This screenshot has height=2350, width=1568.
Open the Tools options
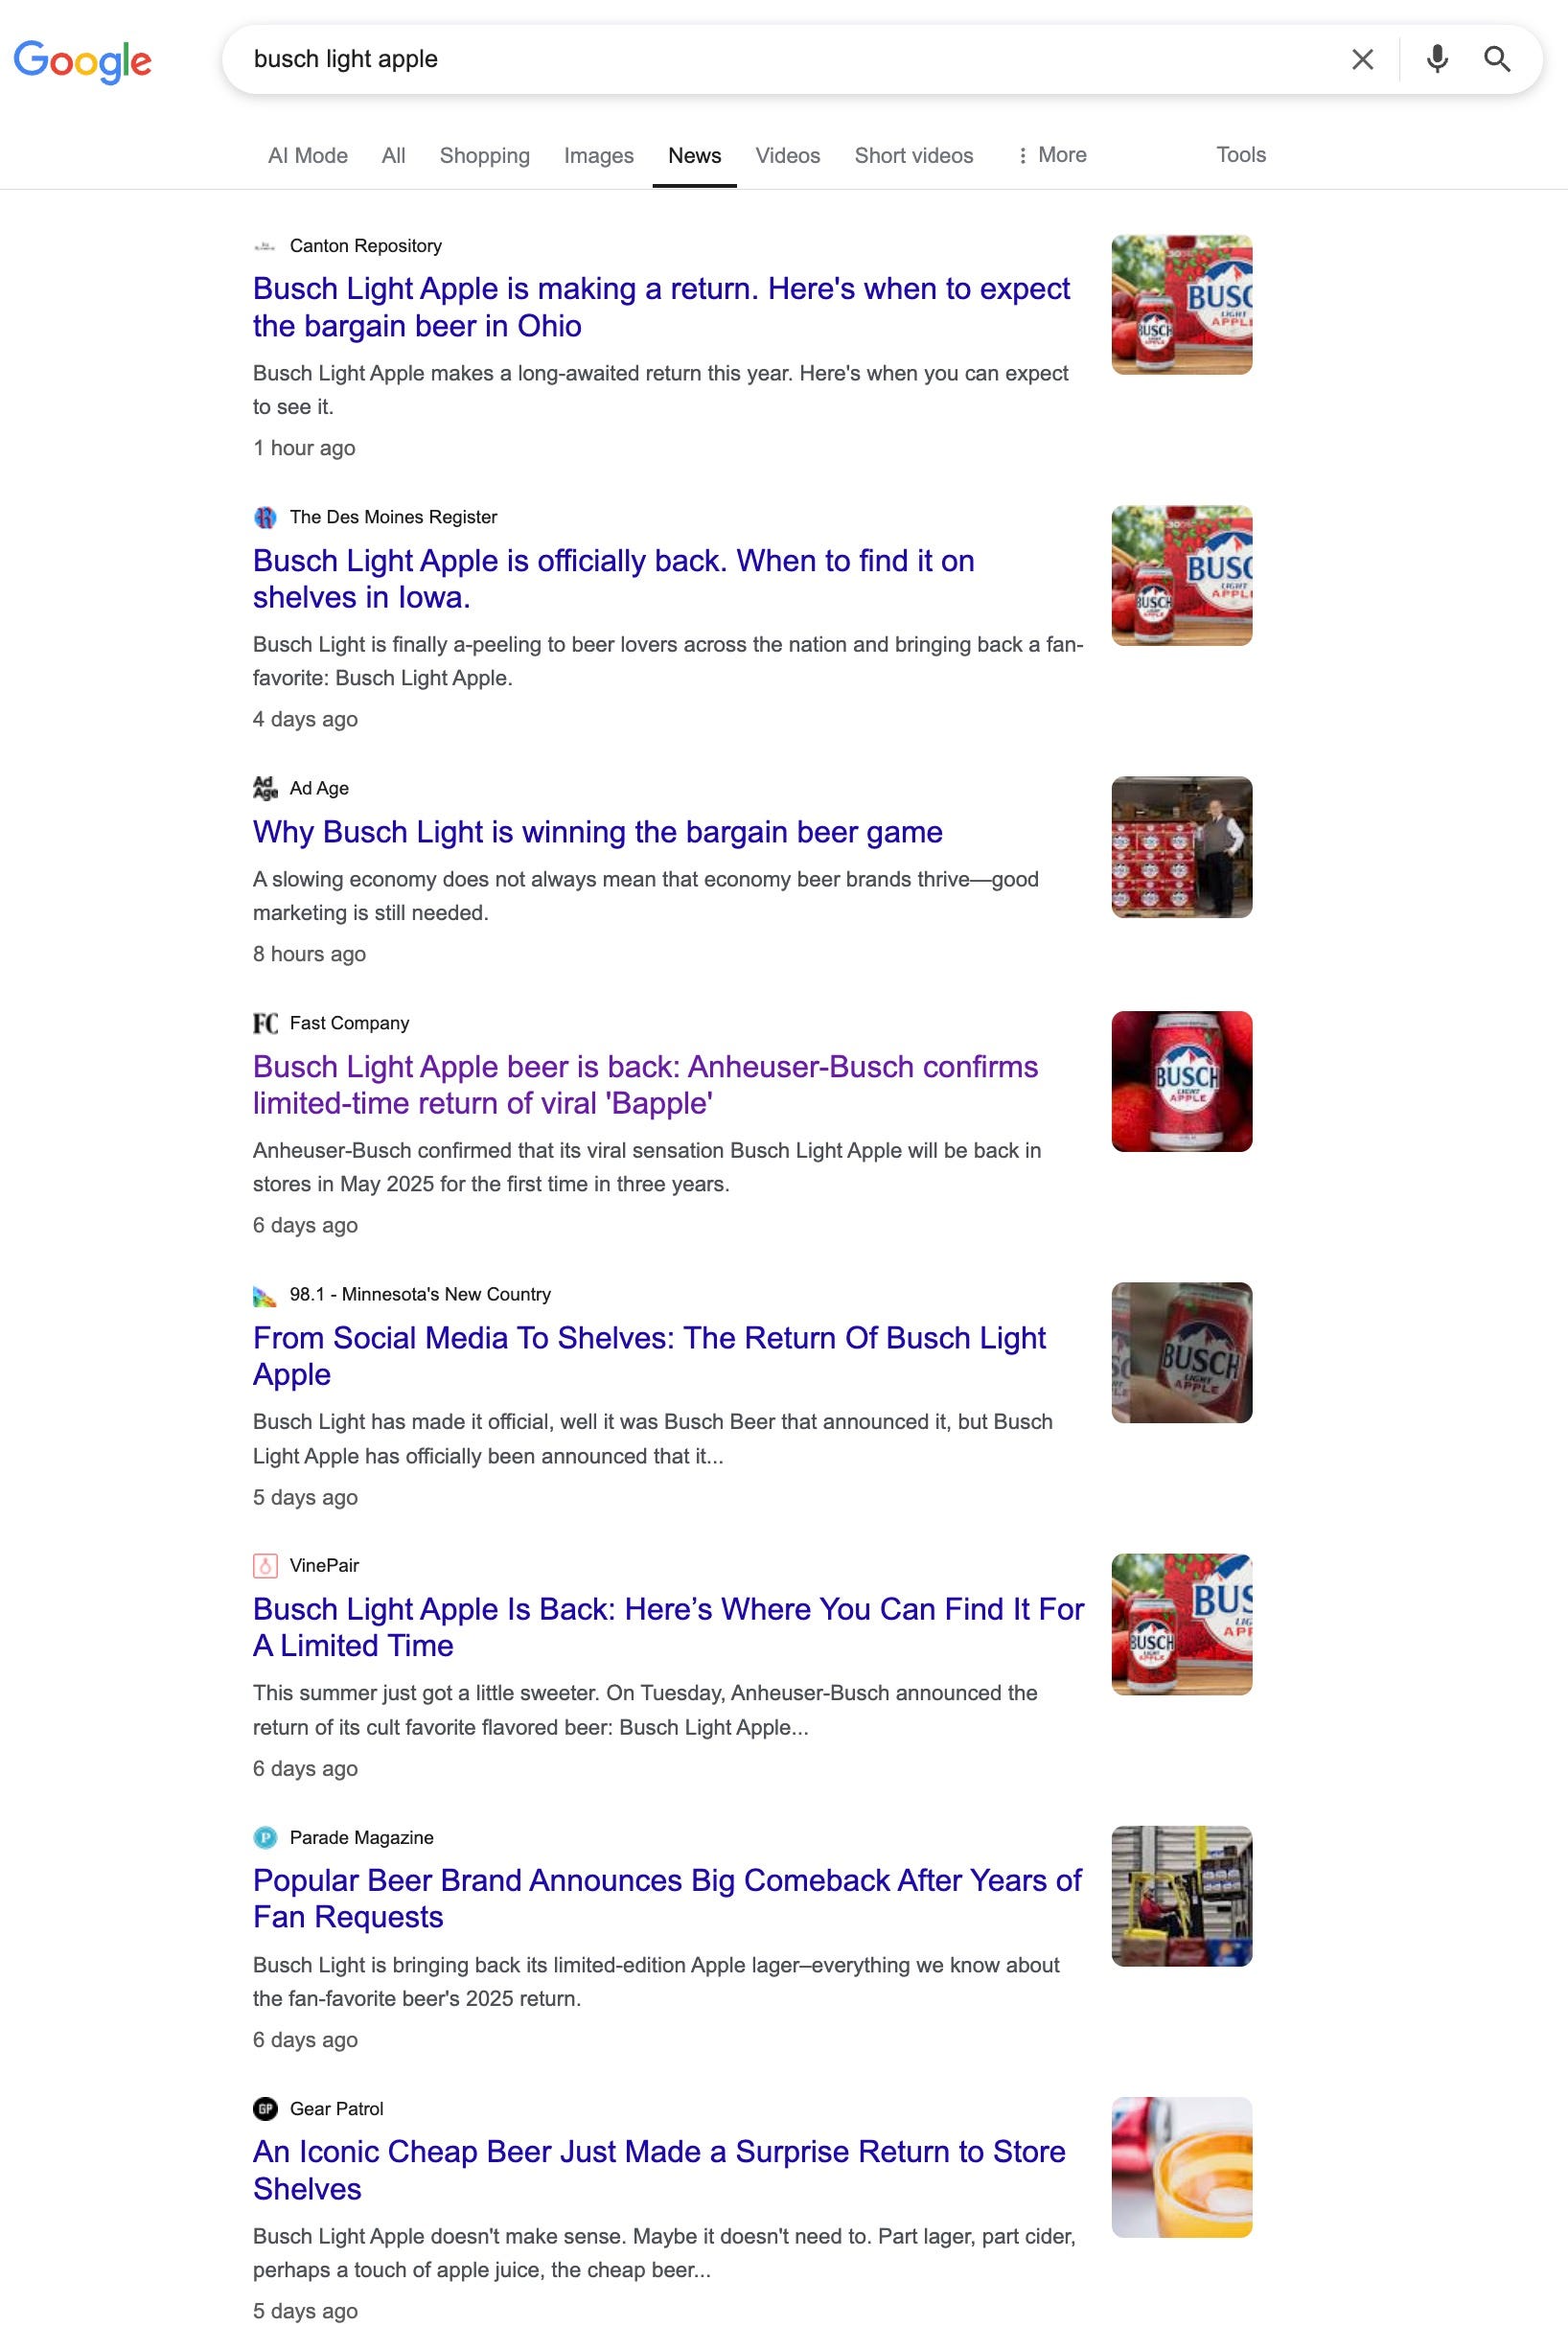coord(1241,155)
